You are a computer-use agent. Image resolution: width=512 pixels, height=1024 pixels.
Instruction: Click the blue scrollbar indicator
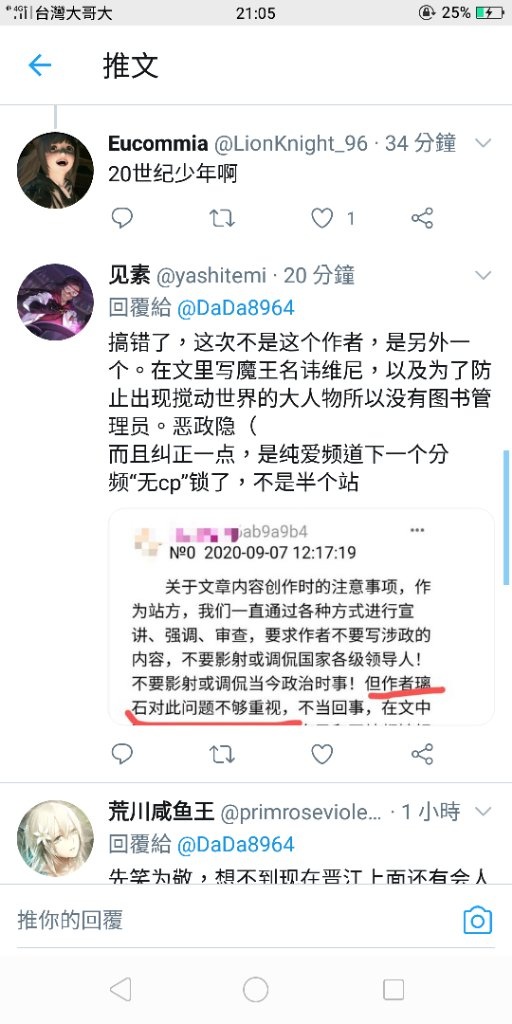pyautogui.click(x=506, y=517)
